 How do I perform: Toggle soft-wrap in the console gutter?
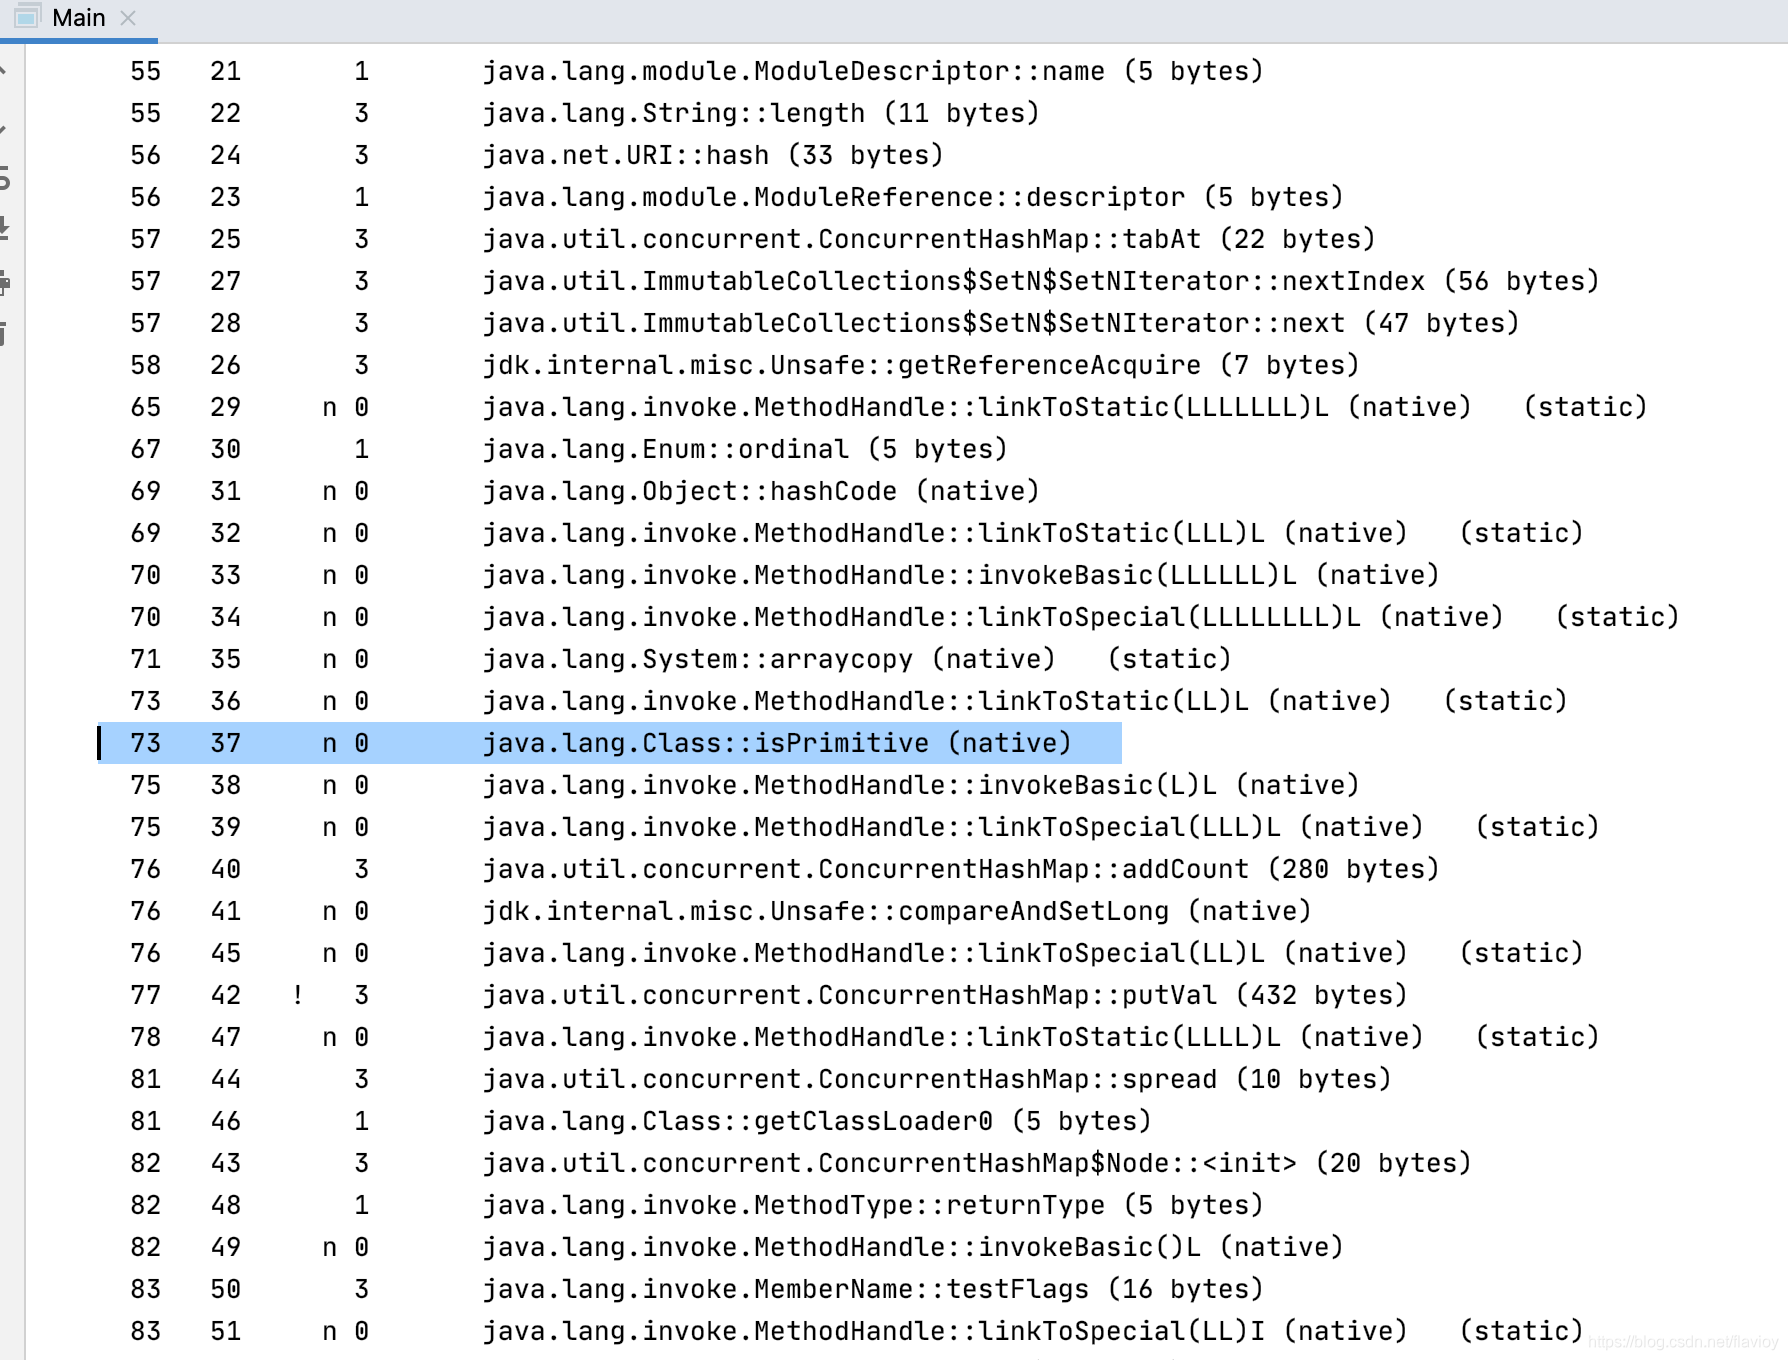[5, 180]
